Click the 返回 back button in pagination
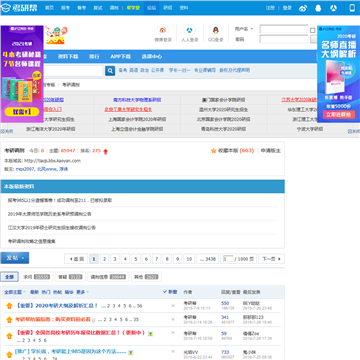Image resolution: width=360 pixels, height=360 pixels. coord(76,259)
